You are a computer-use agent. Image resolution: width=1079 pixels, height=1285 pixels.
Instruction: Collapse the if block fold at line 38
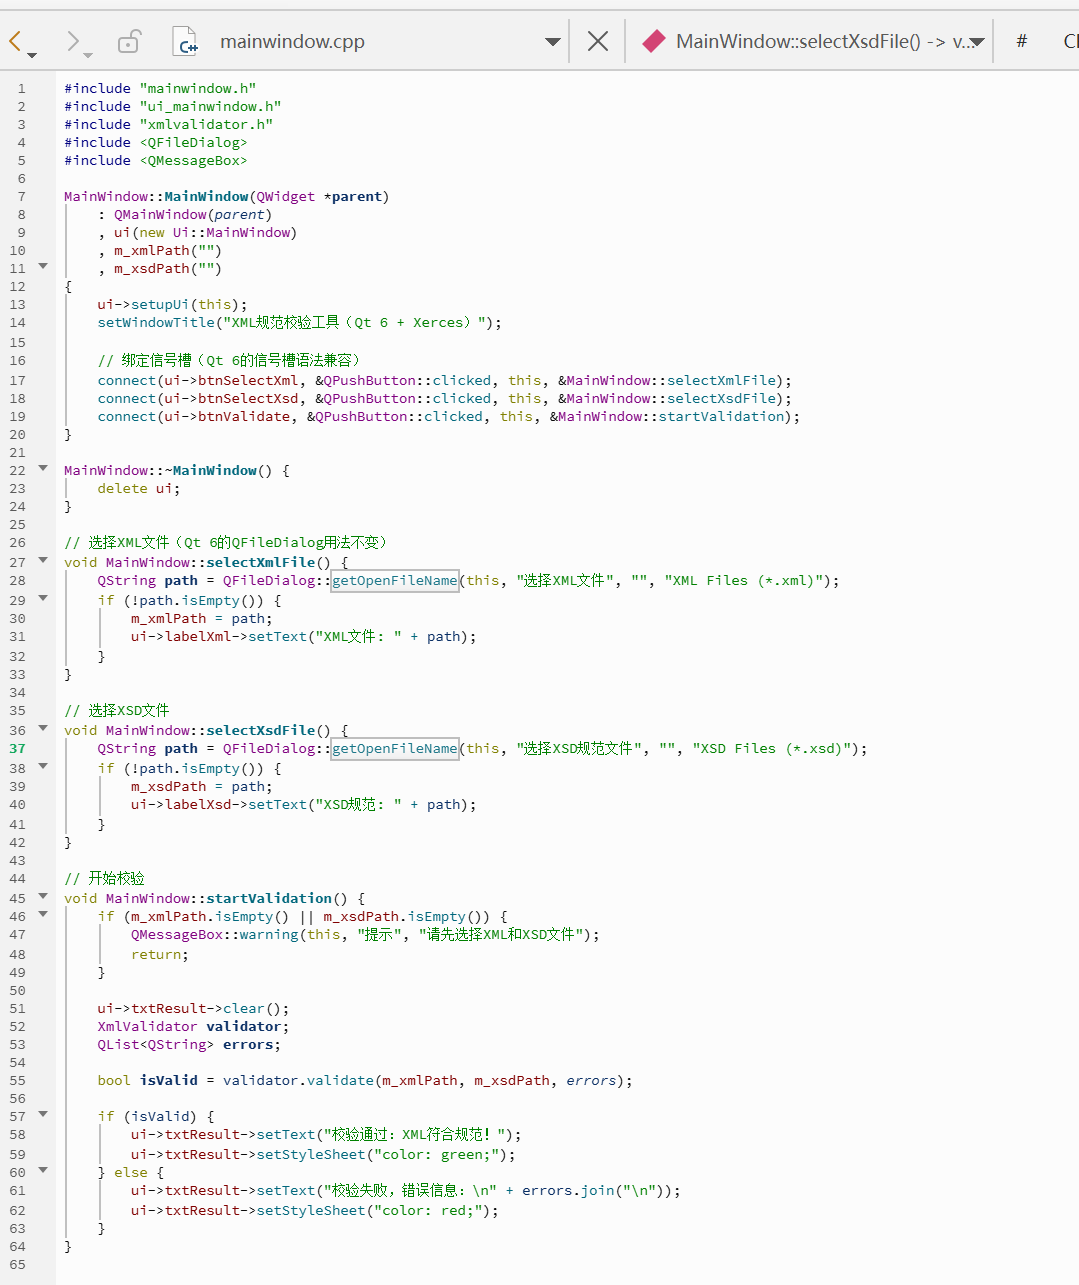point(43,766)
